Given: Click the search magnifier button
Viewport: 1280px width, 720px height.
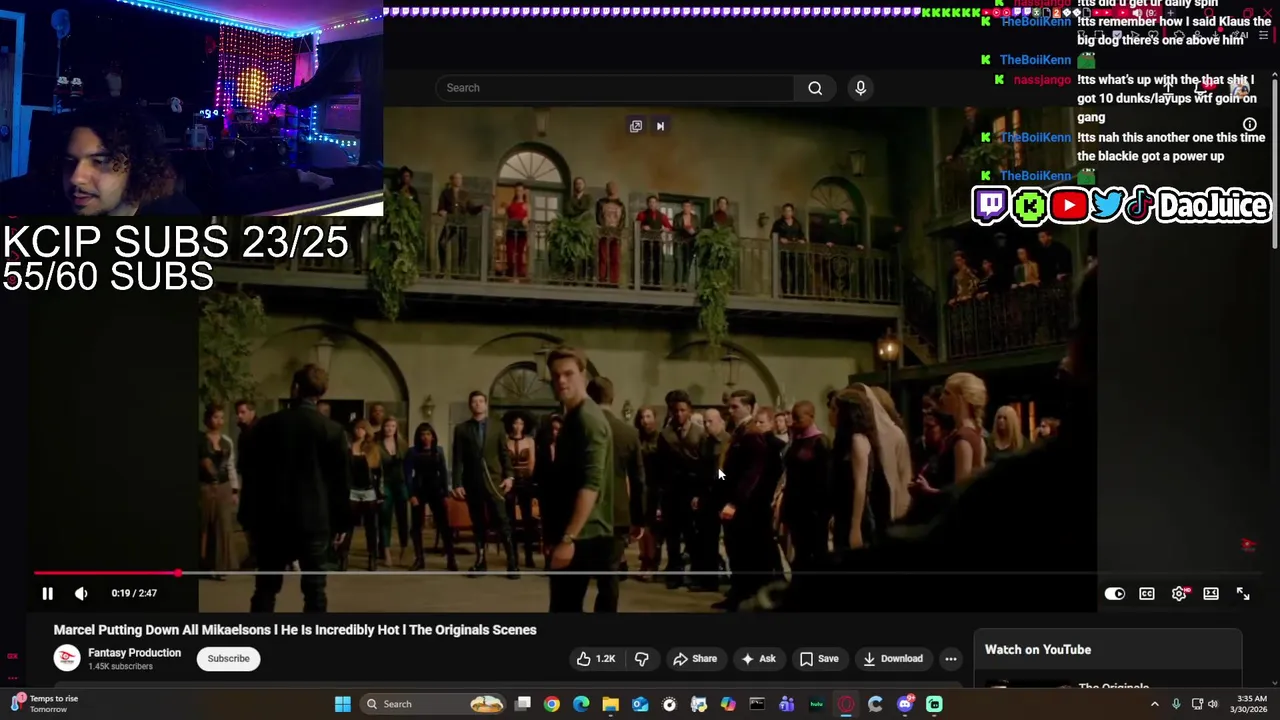Looking at the screenshot, I should click(815, 88).
